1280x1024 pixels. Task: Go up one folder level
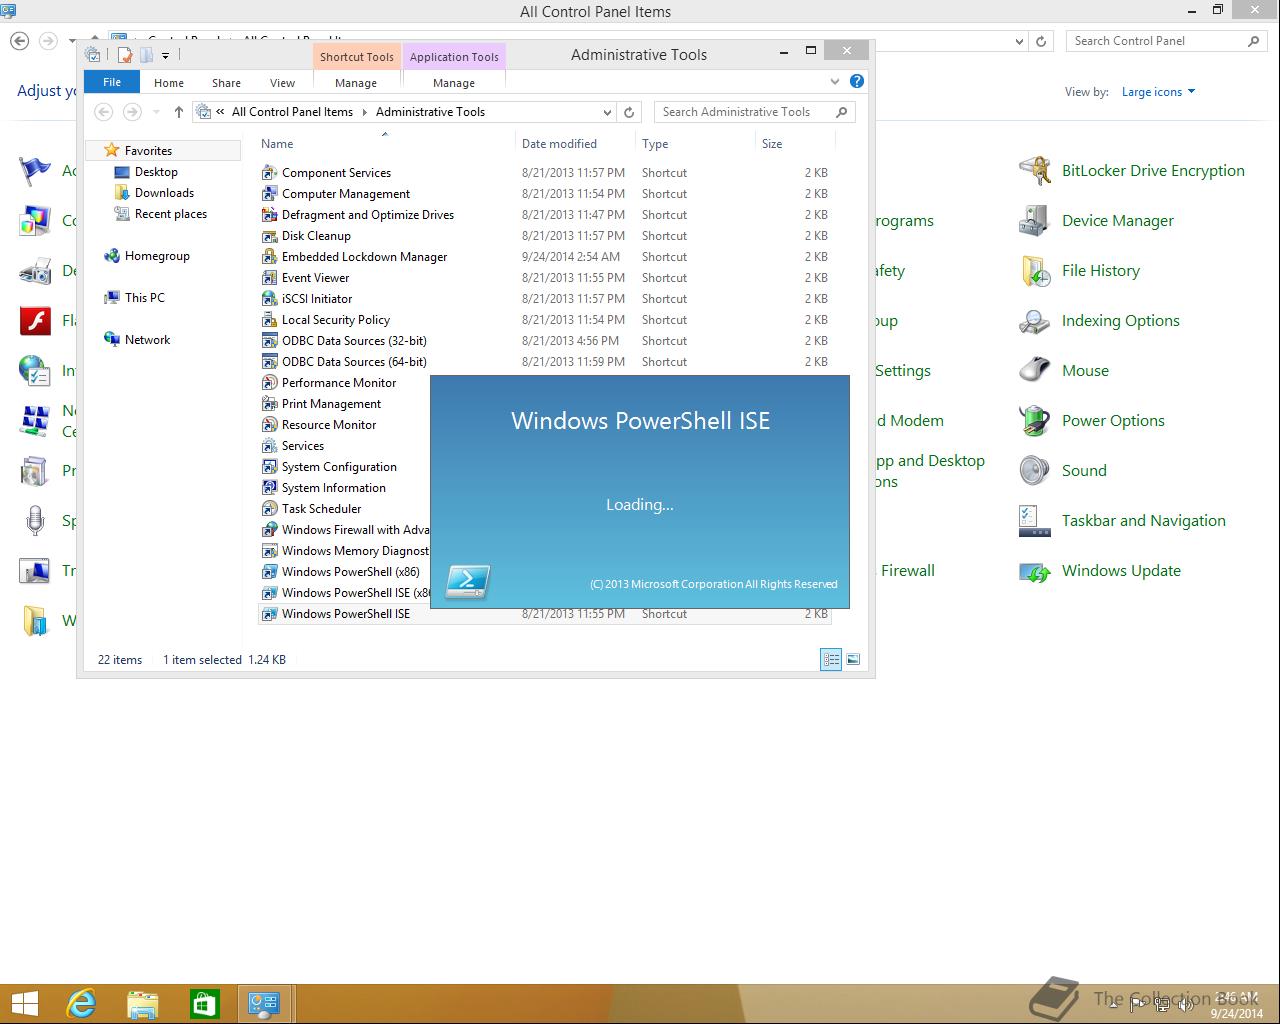click(178, 112)
